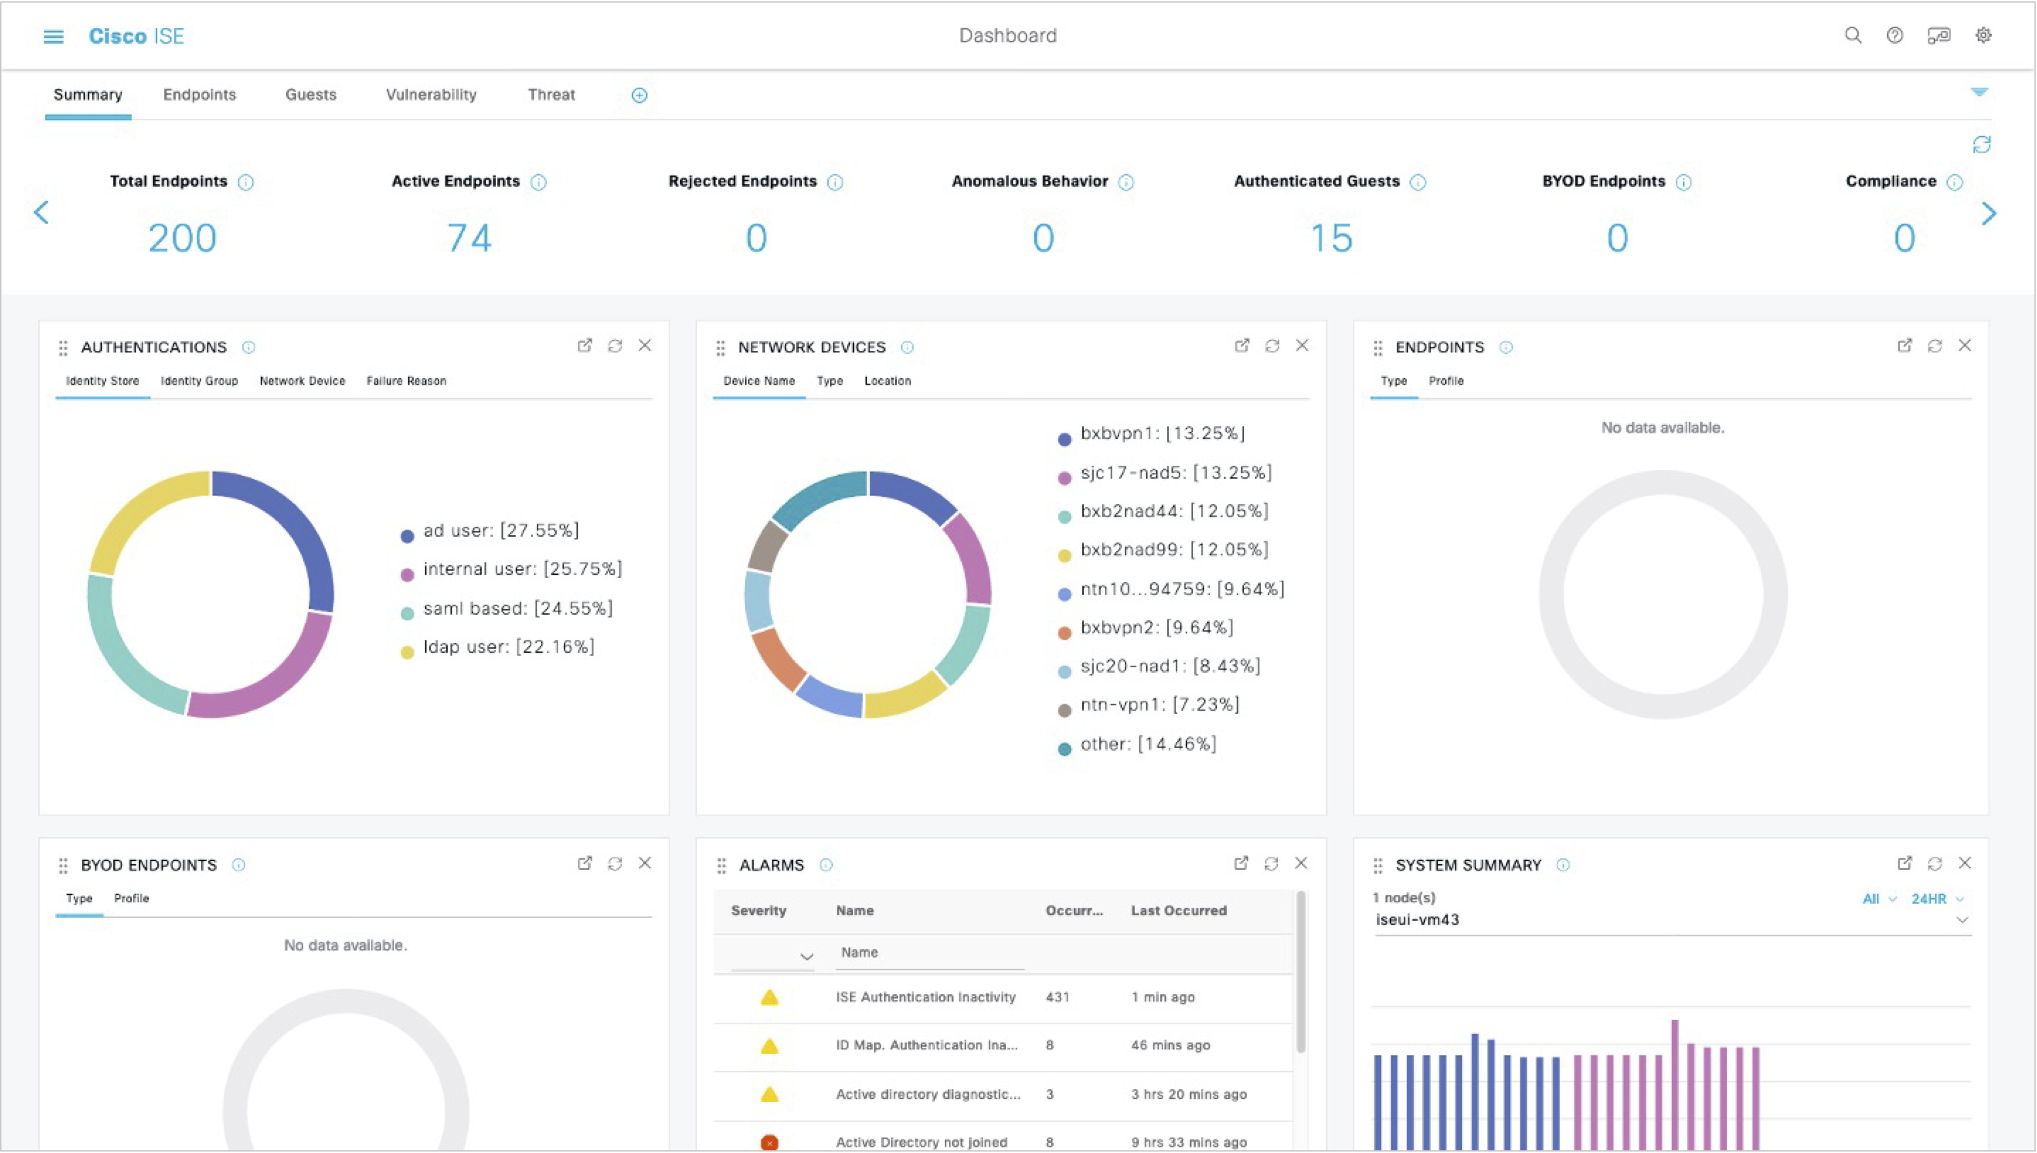This screenshot has height=1153, width=2037.
Task: Click the Name filter field in Alarms
Action: [x=928, y=952]
